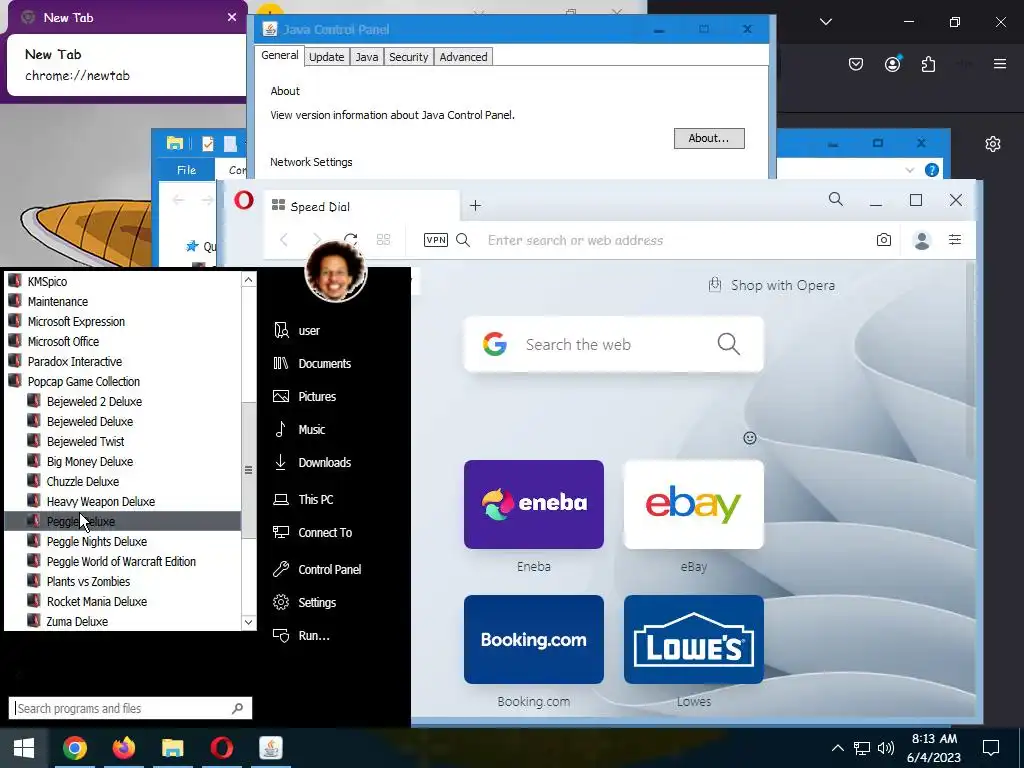
Task: Open the Opera snapshot camera icon
Action: [884, 240]
